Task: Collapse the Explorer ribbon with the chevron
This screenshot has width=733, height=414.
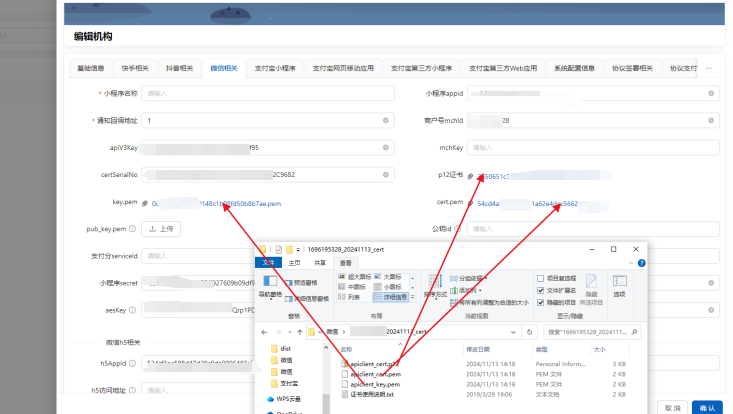Action: (x=631, y=263)
